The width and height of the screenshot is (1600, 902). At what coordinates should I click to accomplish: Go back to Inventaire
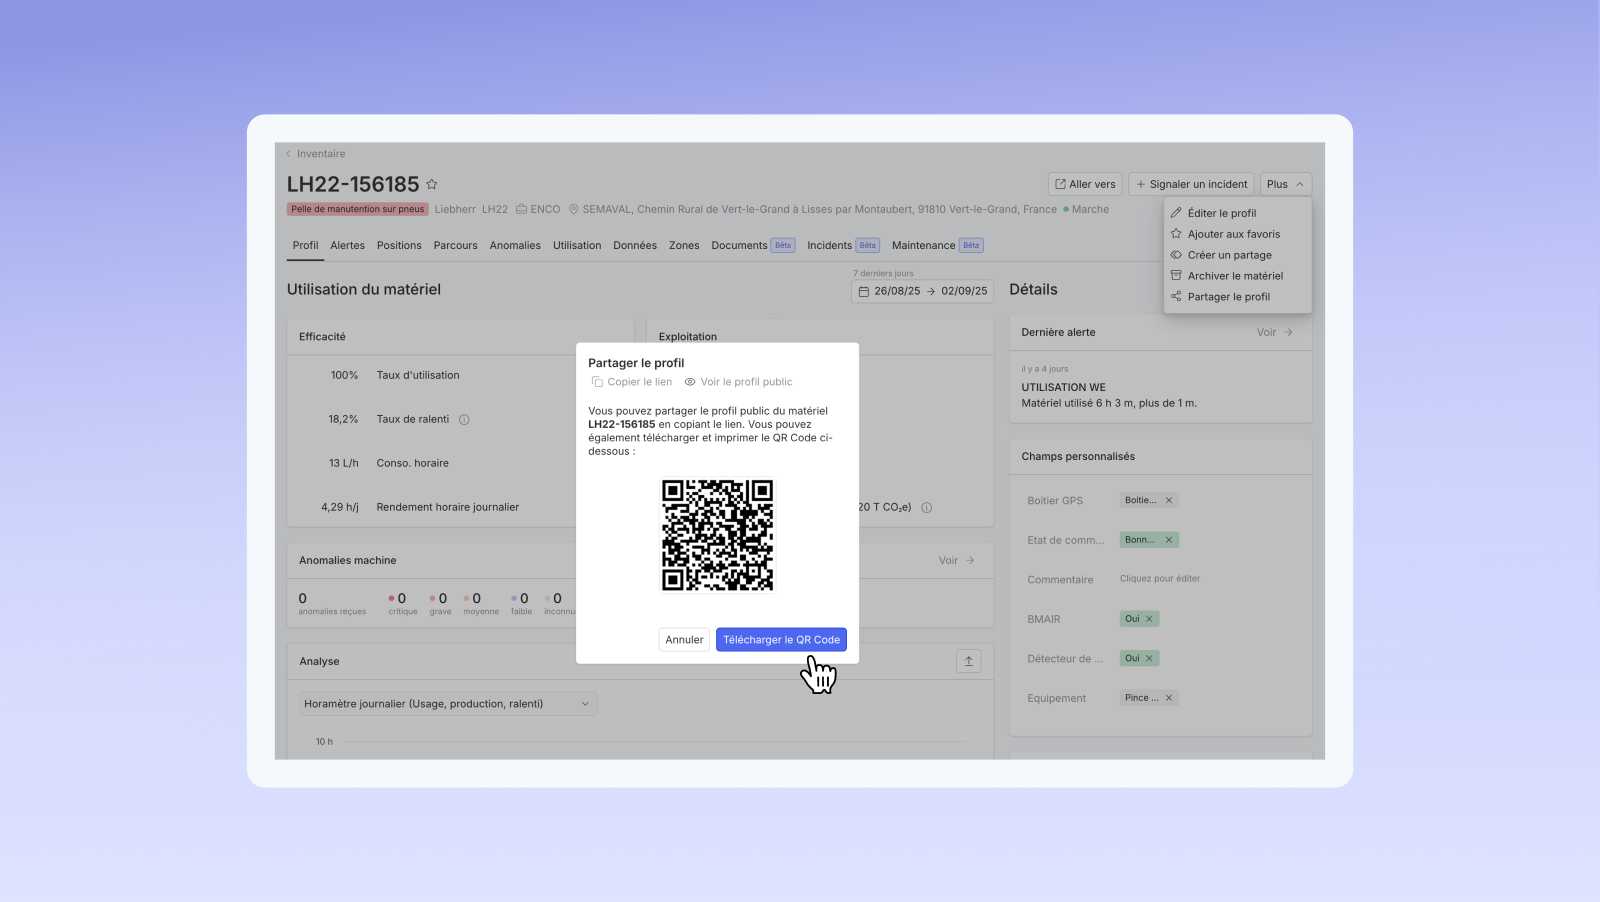pos(316,154)
